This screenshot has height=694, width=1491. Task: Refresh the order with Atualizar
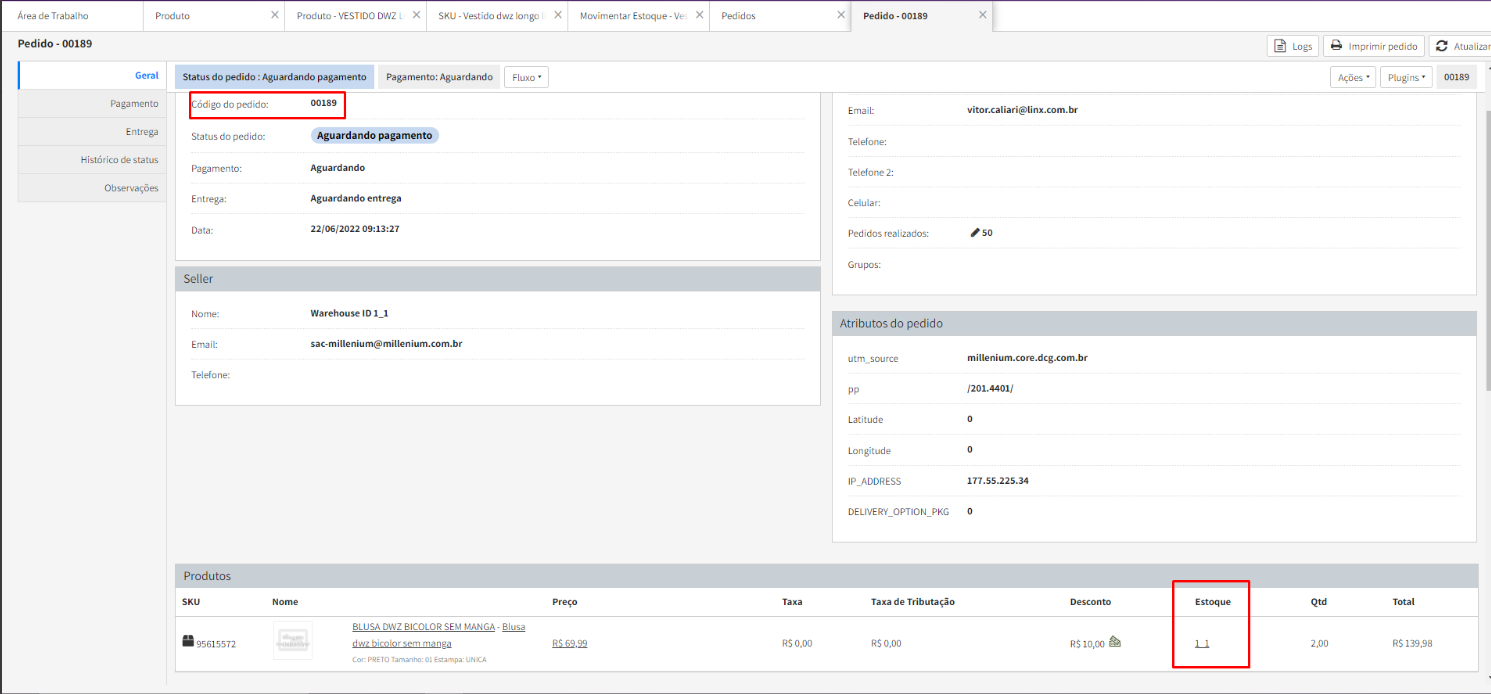pyautogui.click(x=1462, y=46)
